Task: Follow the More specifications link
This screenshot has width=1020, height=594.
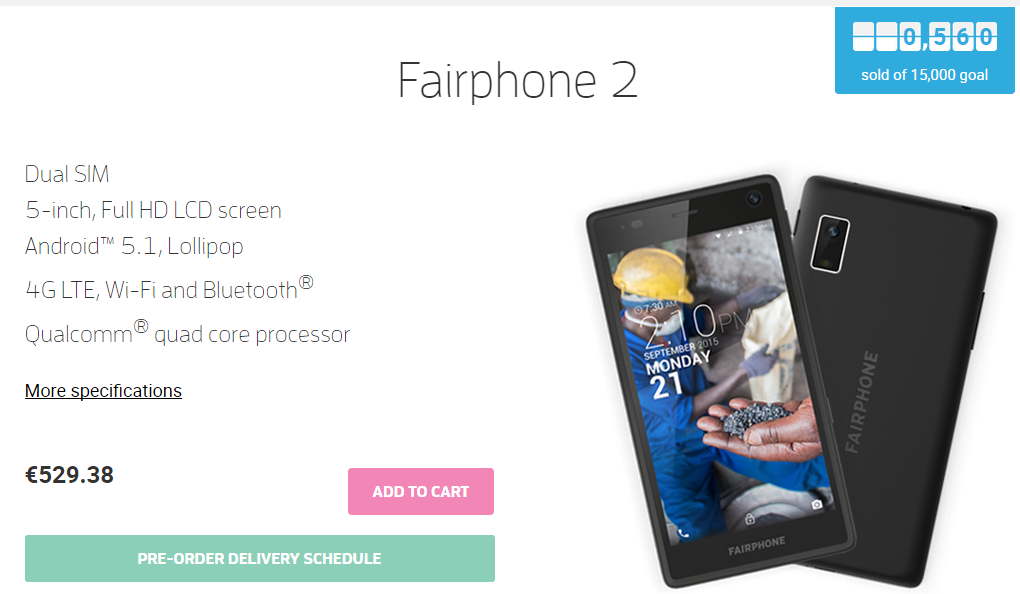Action: (x=103, y=390)
